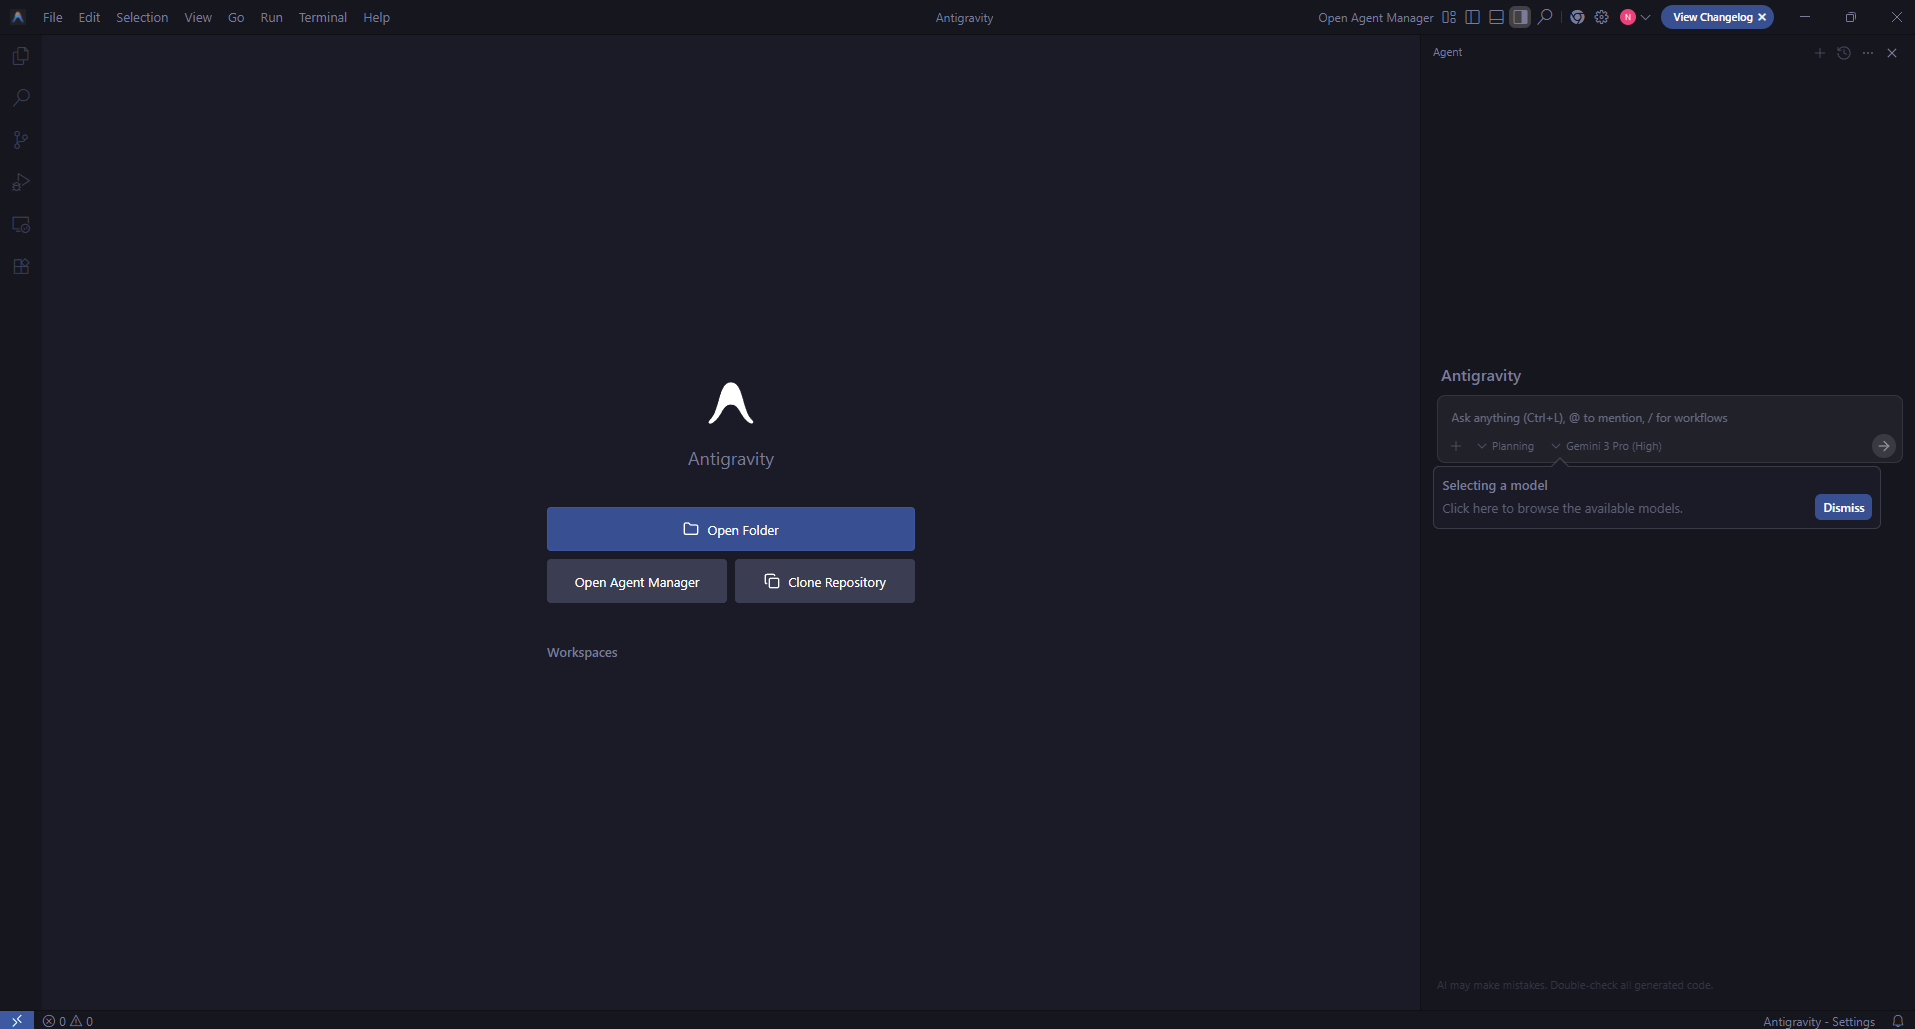Viewport: 1915px width, 1029px height.
Task: Open the Run and Debug panel
Action: [x=22, y=182]
